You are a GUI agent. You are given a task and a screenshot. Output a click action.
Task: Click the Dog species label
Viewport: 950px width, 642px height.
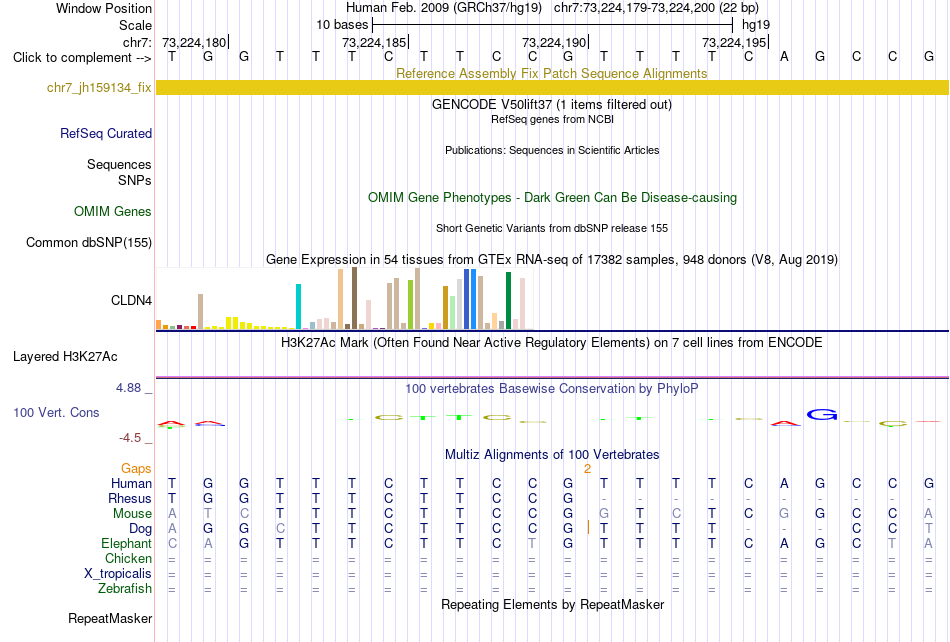(140, 529)
